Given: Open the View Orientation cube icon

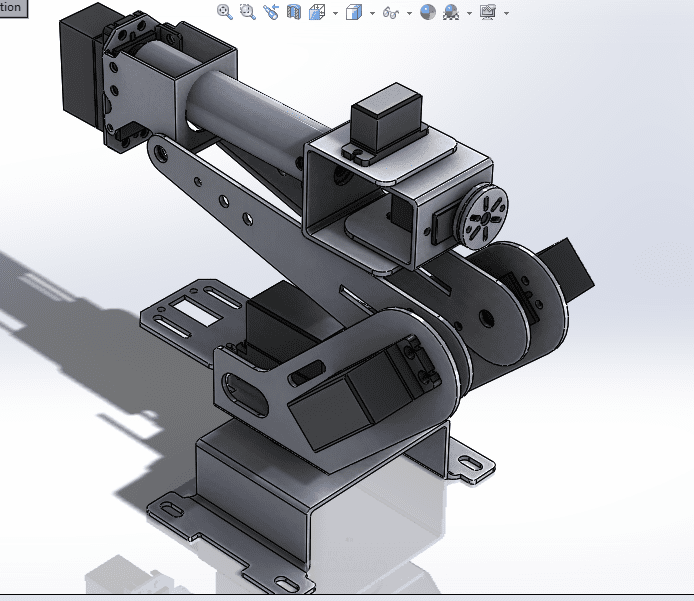Looking at the screenshot, I should [317, 12].
